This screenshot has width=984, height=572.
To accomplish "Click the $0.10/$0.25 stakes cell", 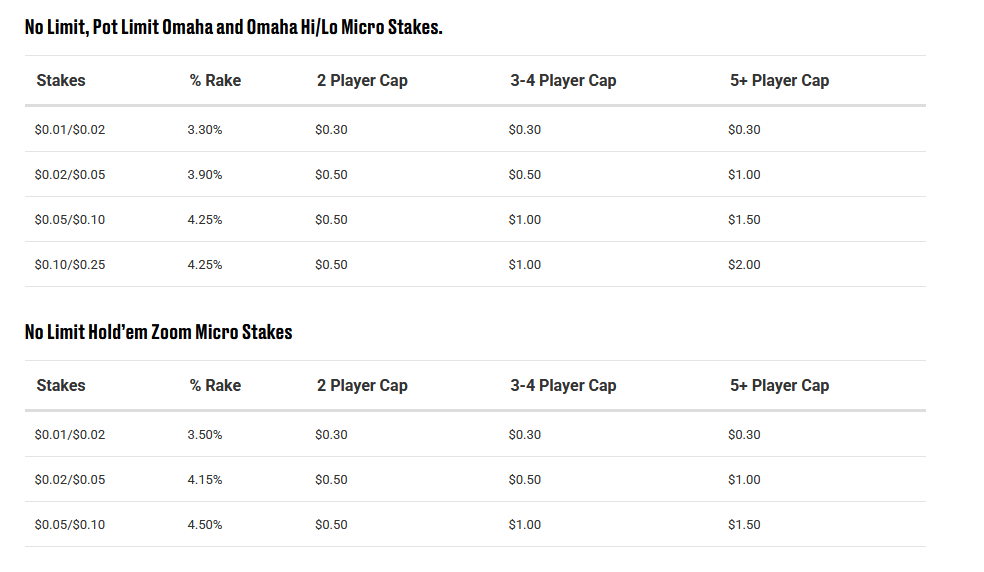I will [x=70, y=265].
